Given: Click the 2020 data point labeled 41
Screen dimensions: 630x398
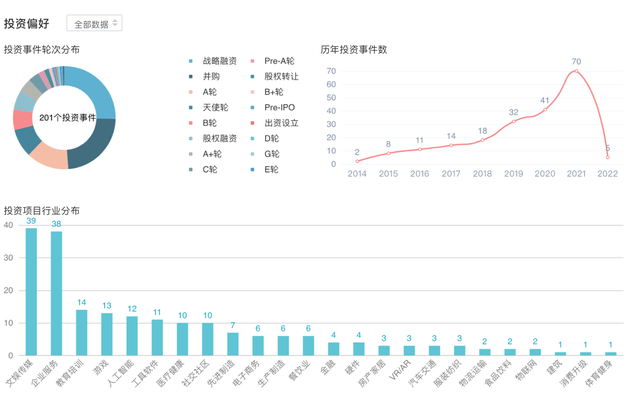Looking at the screenshot, I should pyautogui.click(x=545, y=110).
